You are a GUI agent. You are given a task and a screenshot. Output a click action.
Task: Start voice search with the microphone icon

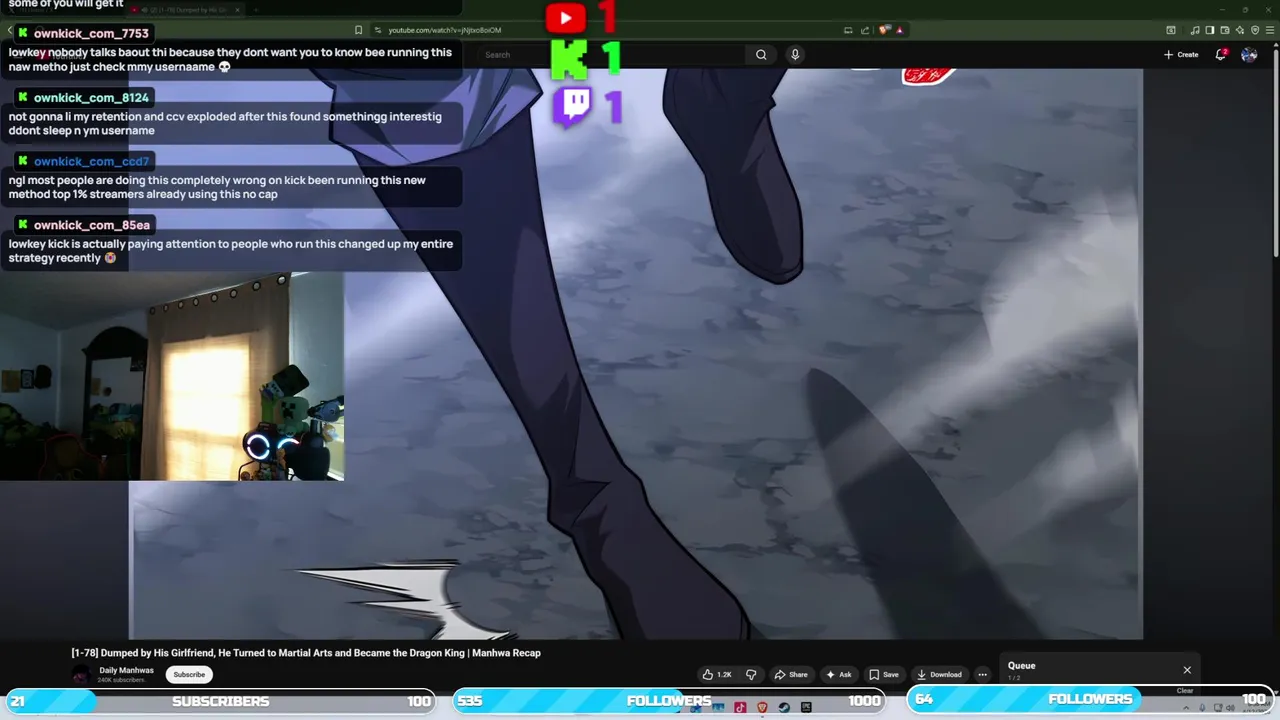coord(795,55)
